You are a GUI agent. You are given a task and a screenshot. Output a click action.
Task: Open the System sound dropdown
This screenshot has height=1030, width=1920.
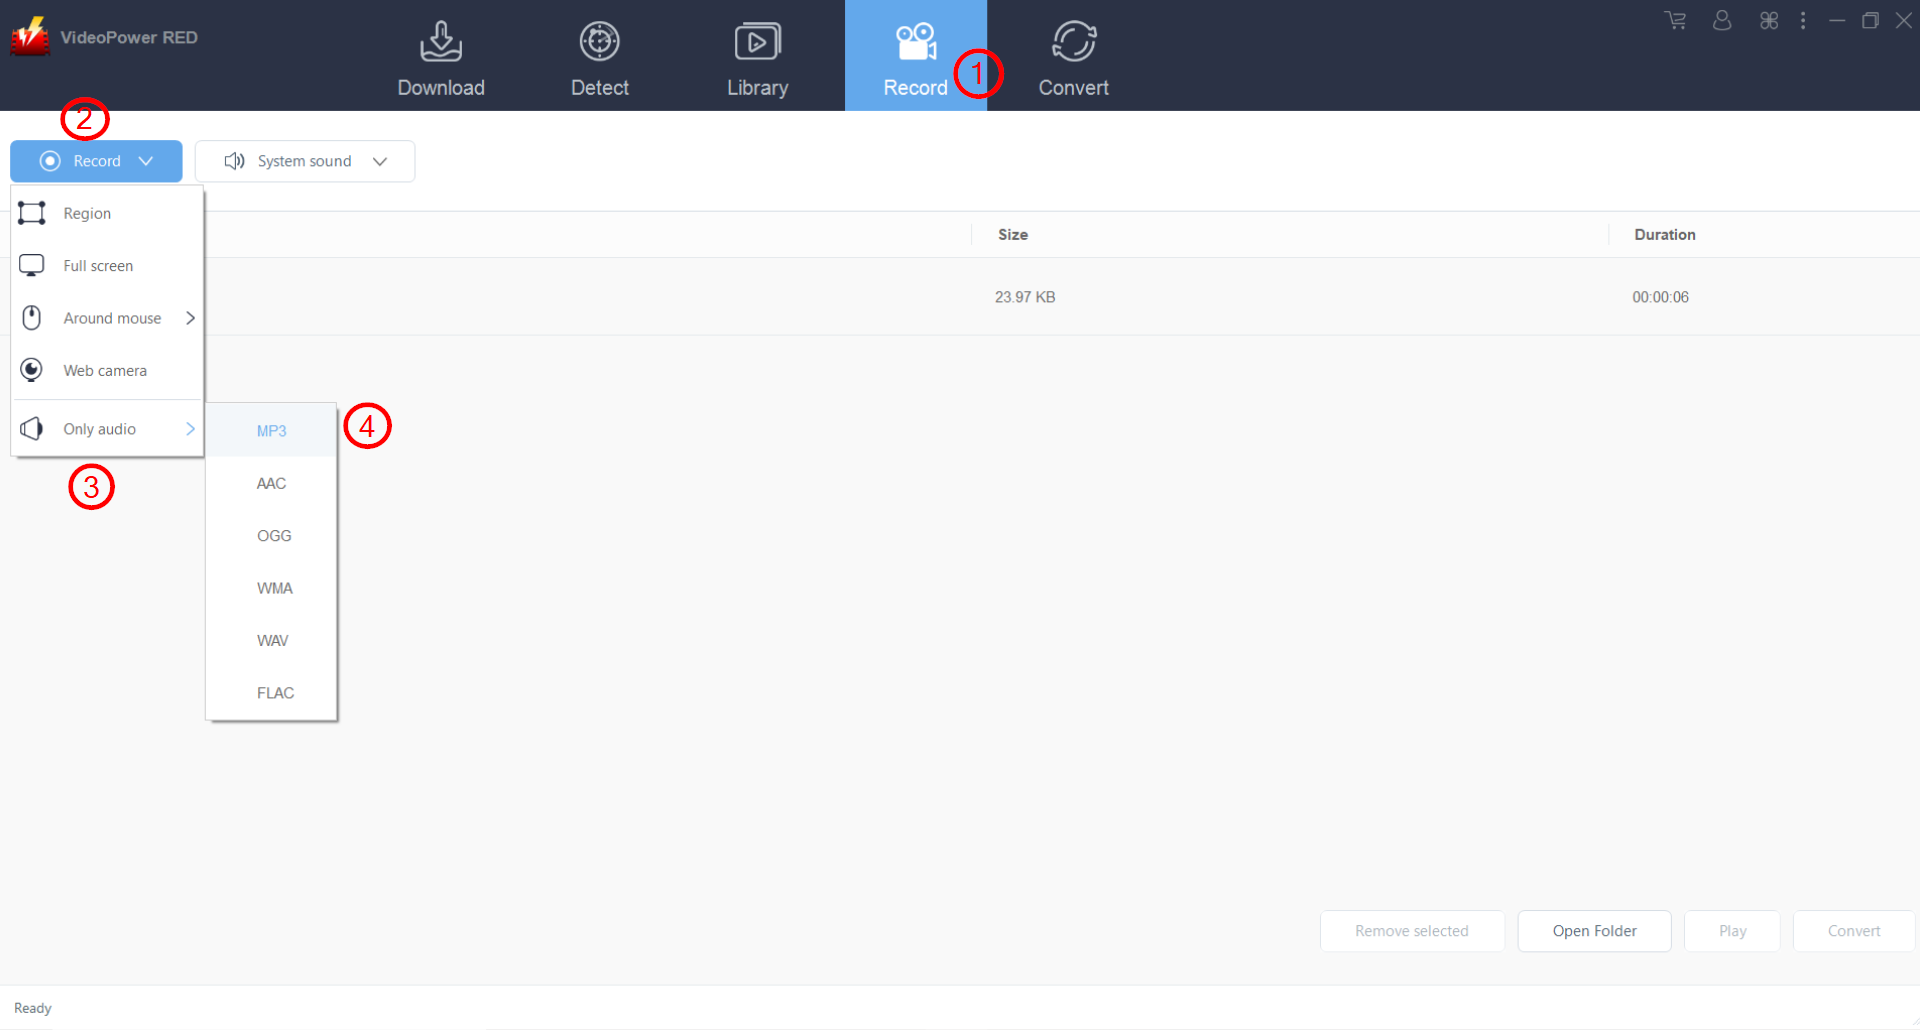pos(305,161)
